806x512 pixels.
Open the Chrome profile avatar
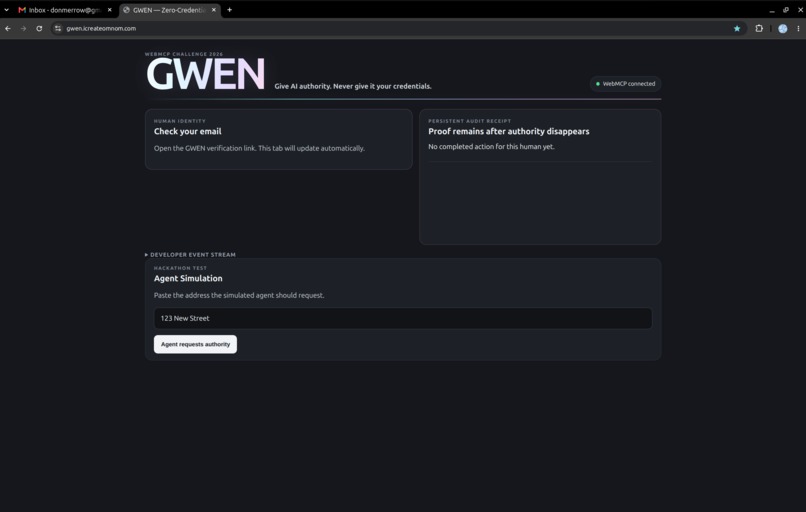pyautogui.click(x=782, y=29)
